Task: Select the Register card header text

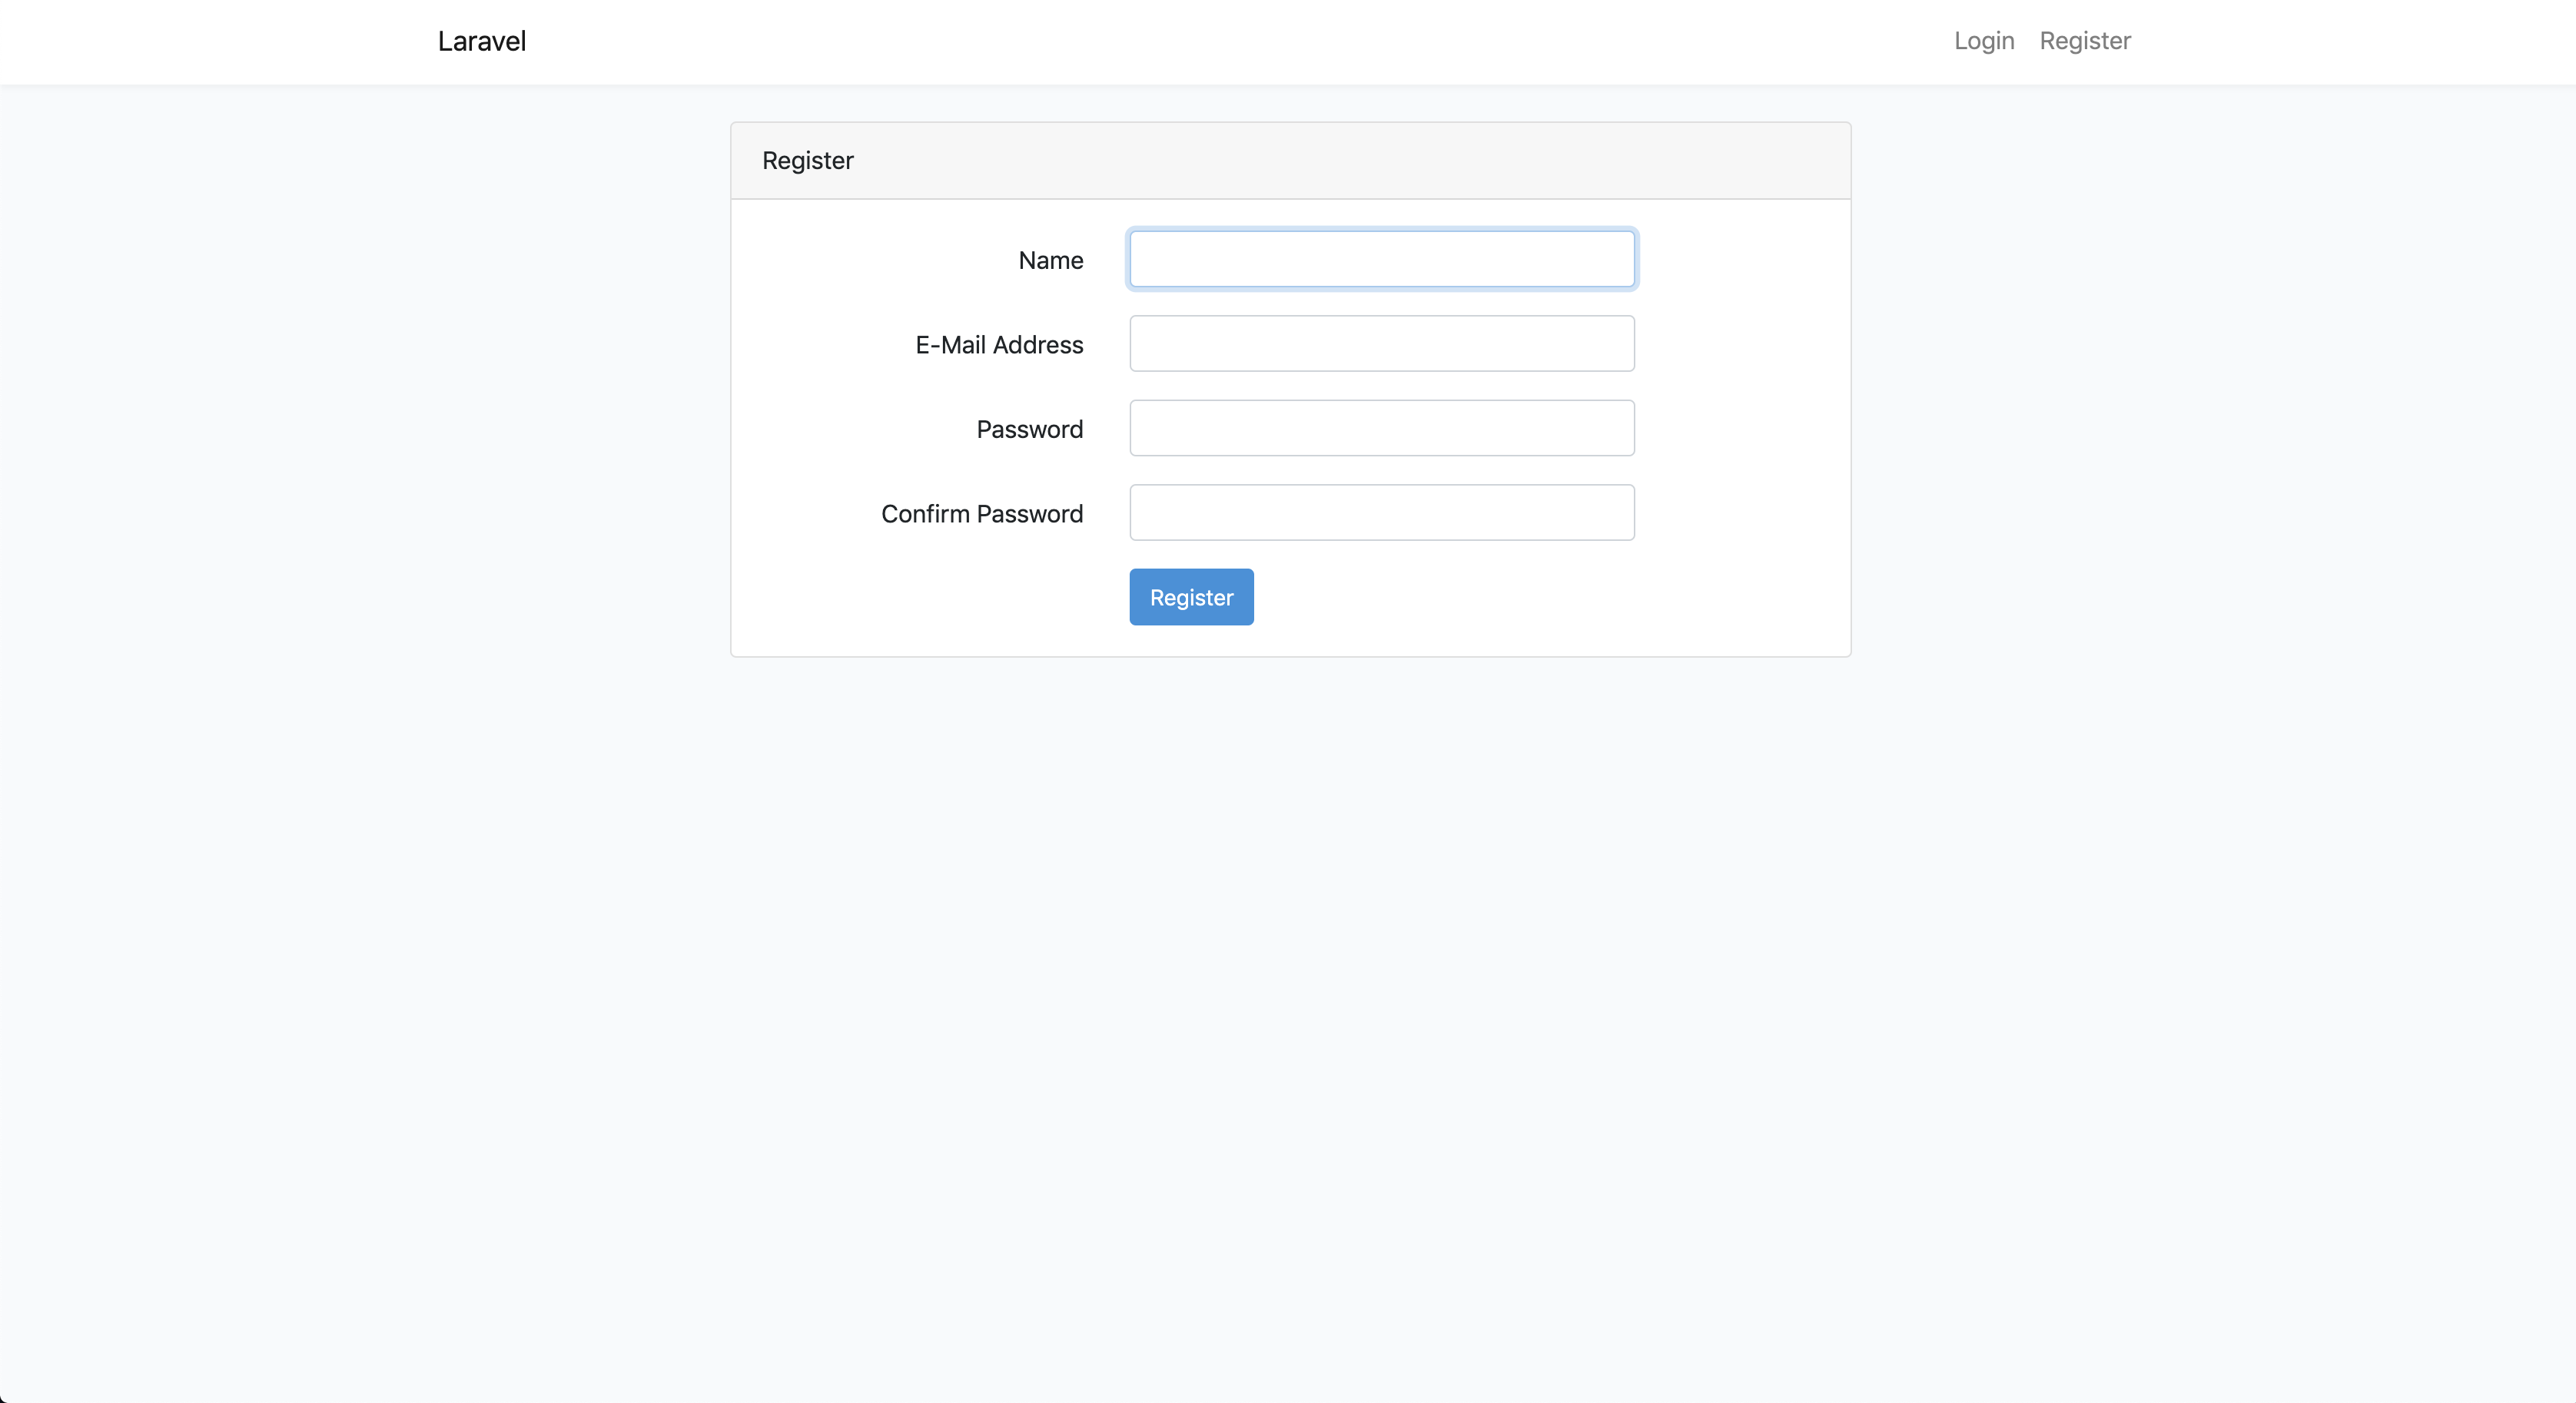Action: [x=807, y=160]
